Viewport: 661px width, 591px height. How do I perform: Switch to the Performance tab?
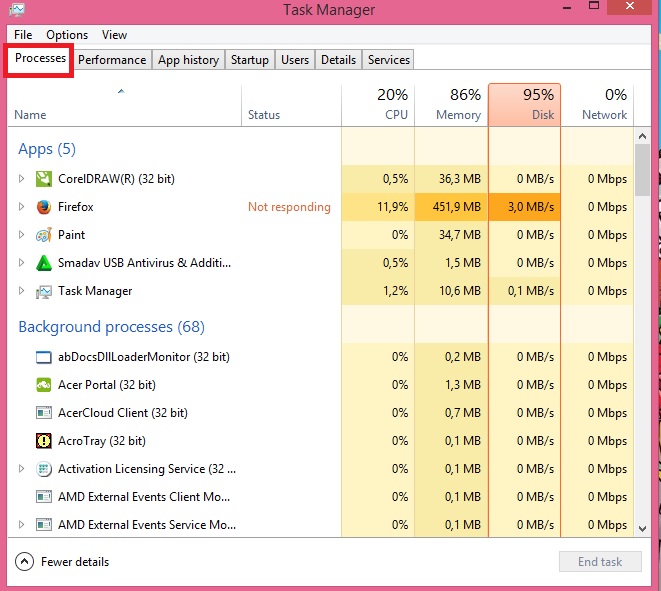(112, 60)
